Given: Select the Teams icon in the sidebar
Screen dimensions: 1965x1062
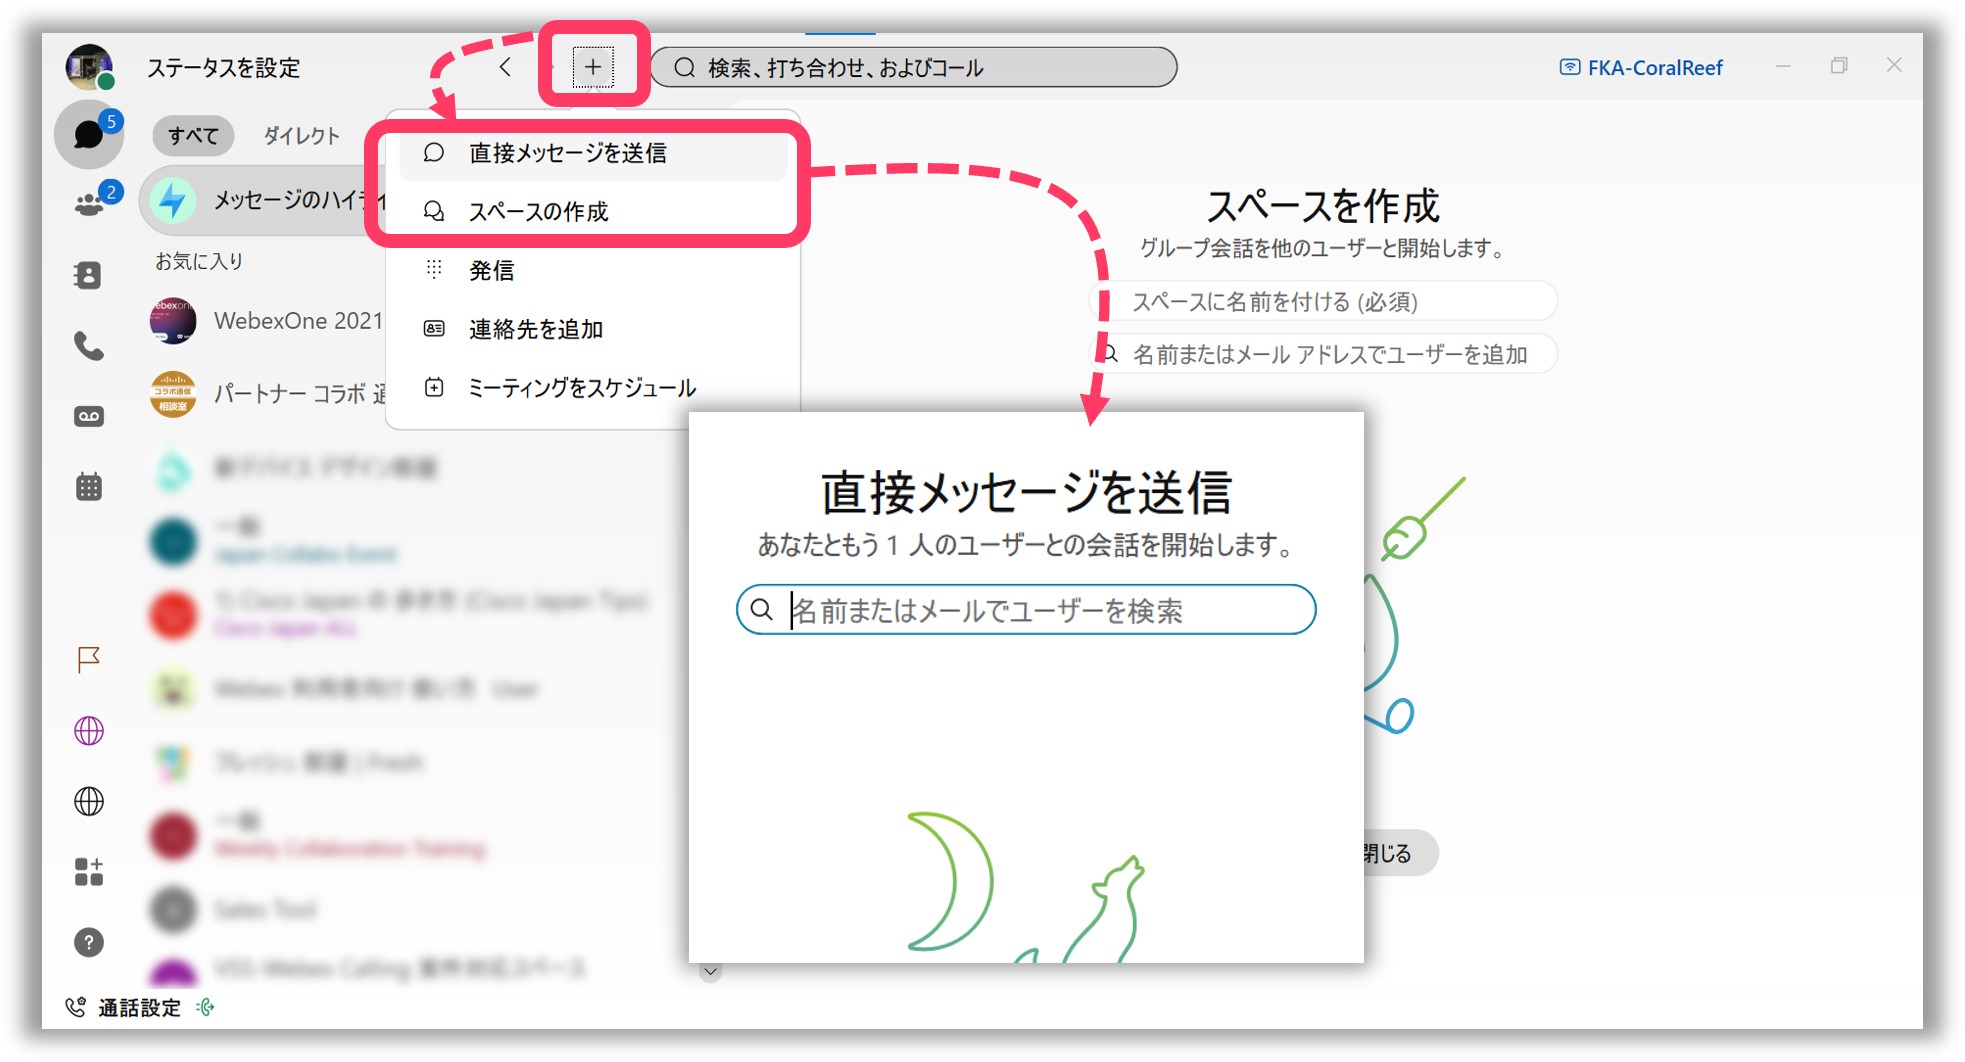Looking at the screenshot, I should [88, 200].
